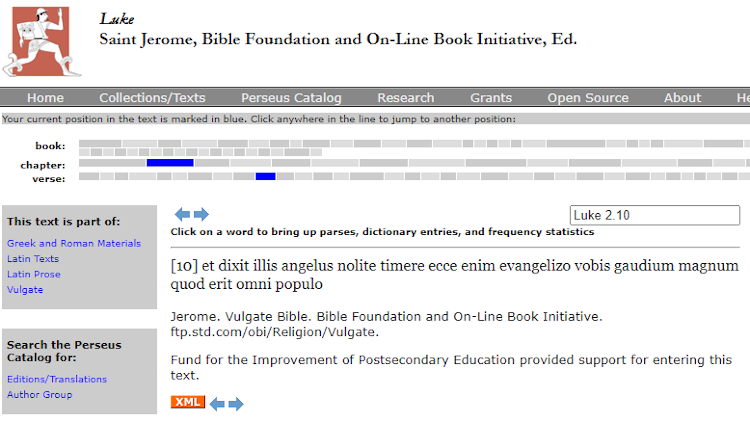
Task: Go to next verse with top right arrow
Action: click(x=201, y=214)
